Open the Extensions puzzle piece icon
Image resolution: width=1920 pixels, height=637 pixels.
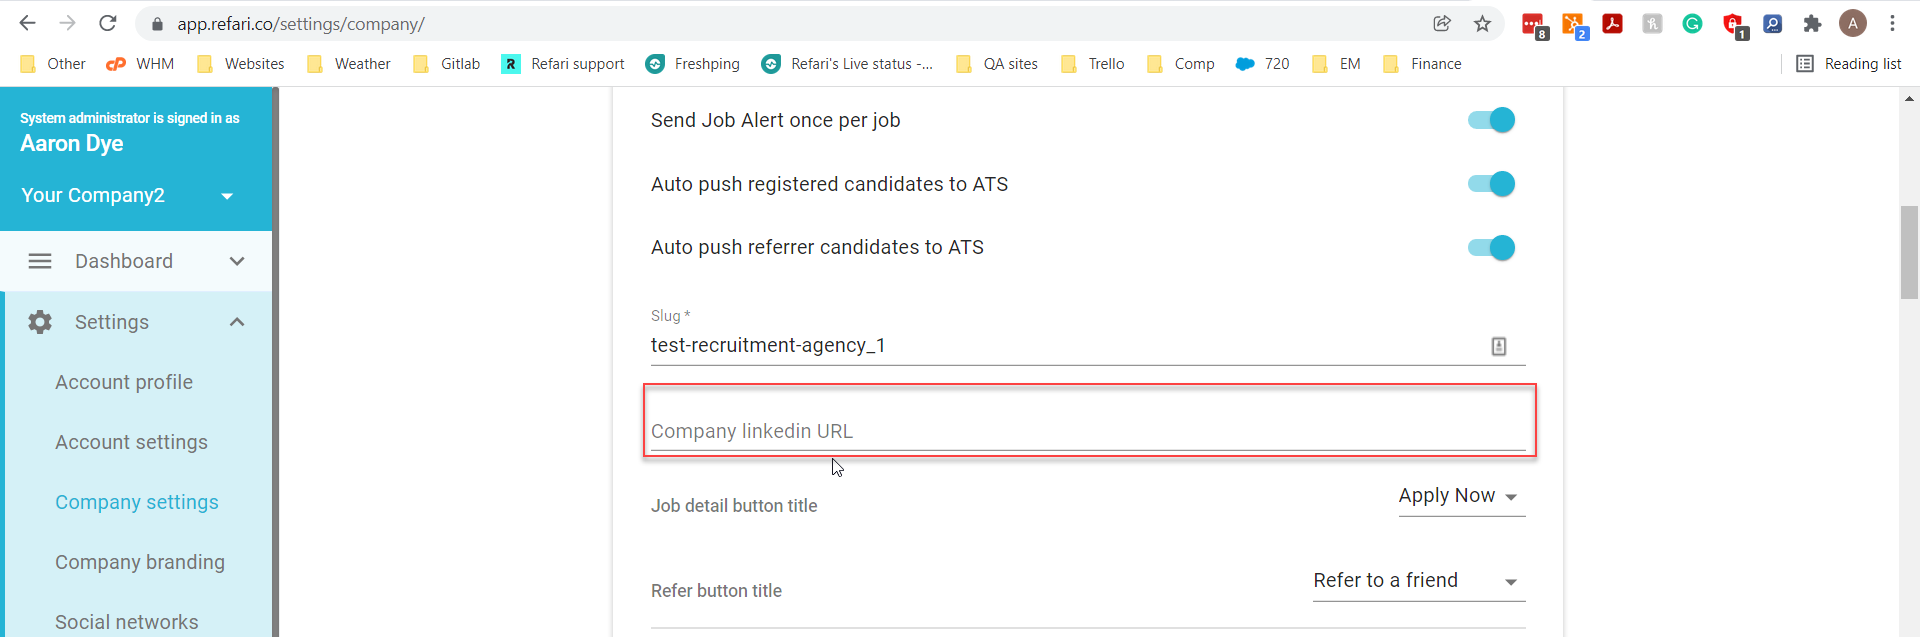click(1812, 23)
